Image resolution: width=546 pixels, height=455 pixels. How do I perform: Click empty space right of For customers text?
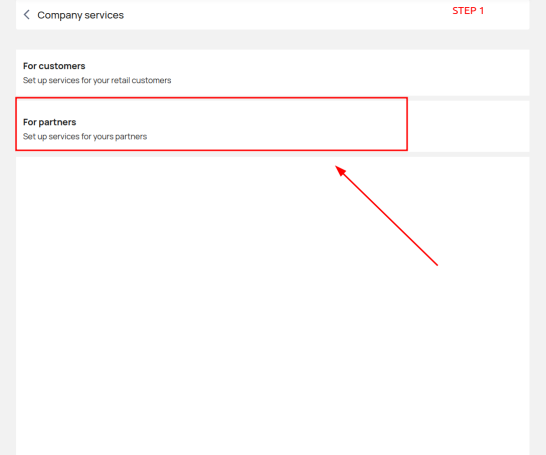point(348,72)
